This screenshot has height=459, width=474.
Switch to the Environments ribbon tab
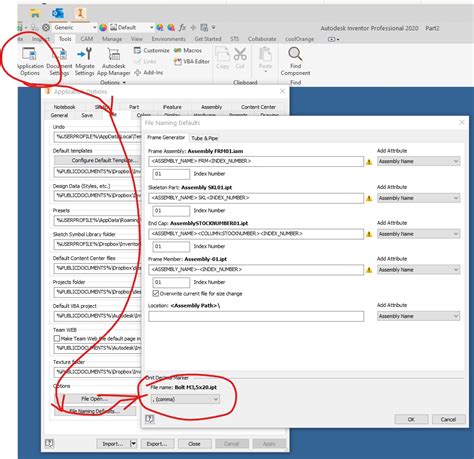point(169,39)
